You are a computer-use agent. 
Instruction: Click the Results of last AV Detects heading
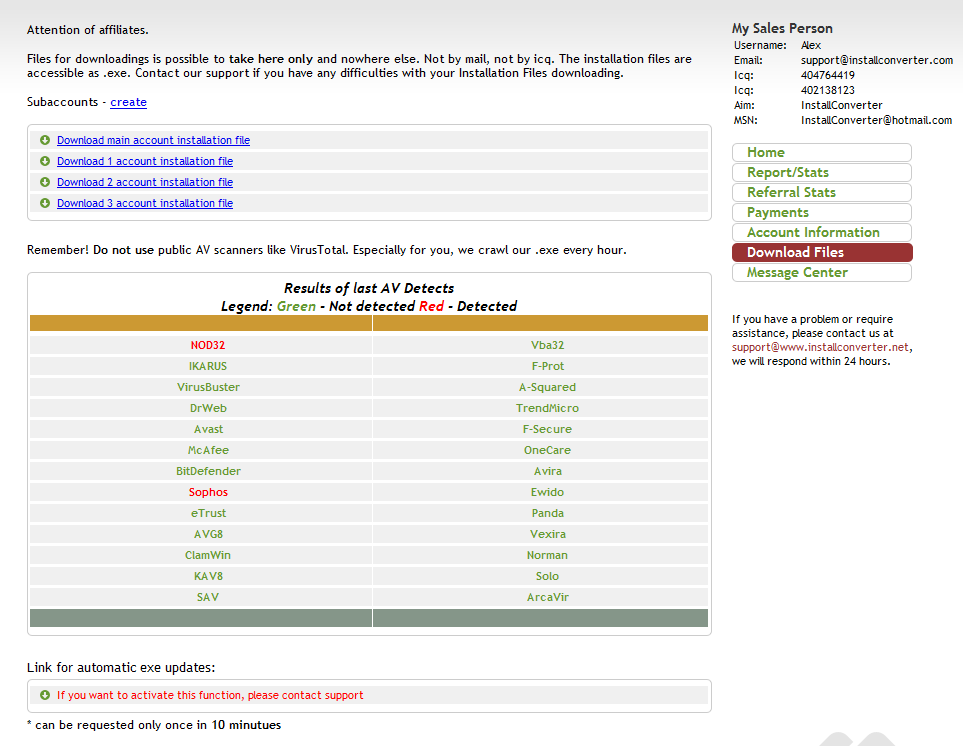pyautogui.click(x=369, y=288)
